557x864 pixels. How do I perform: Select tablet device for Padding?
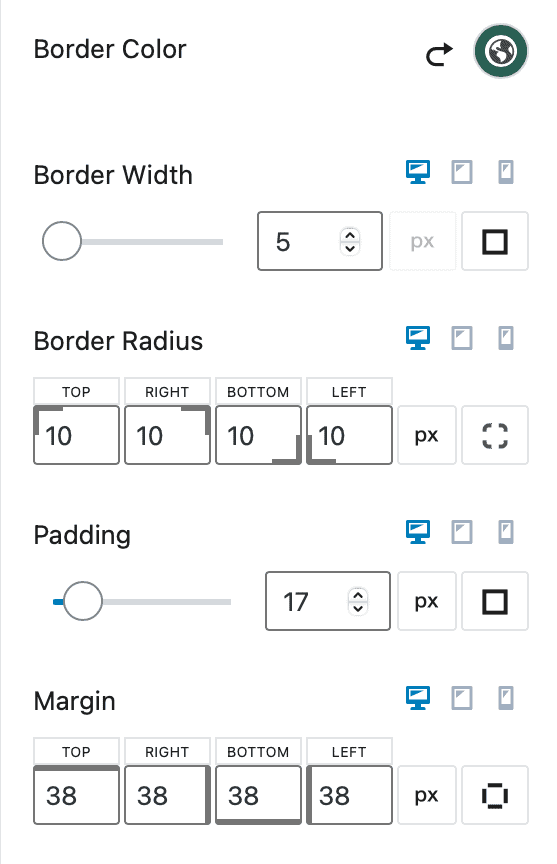tap(462, 532)
